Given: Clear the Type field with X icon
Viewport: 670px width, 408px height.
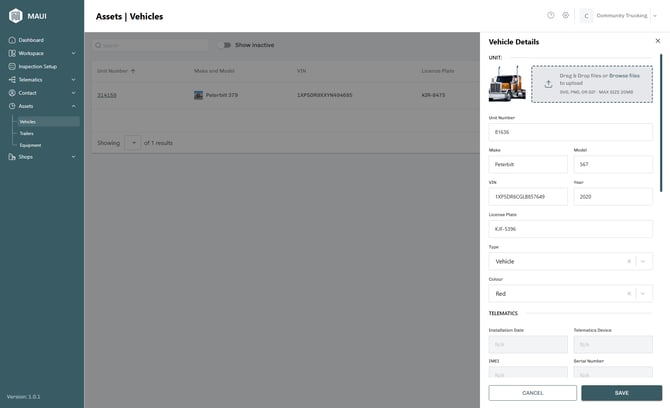Looking at the screenshot, I should point(629,261).
